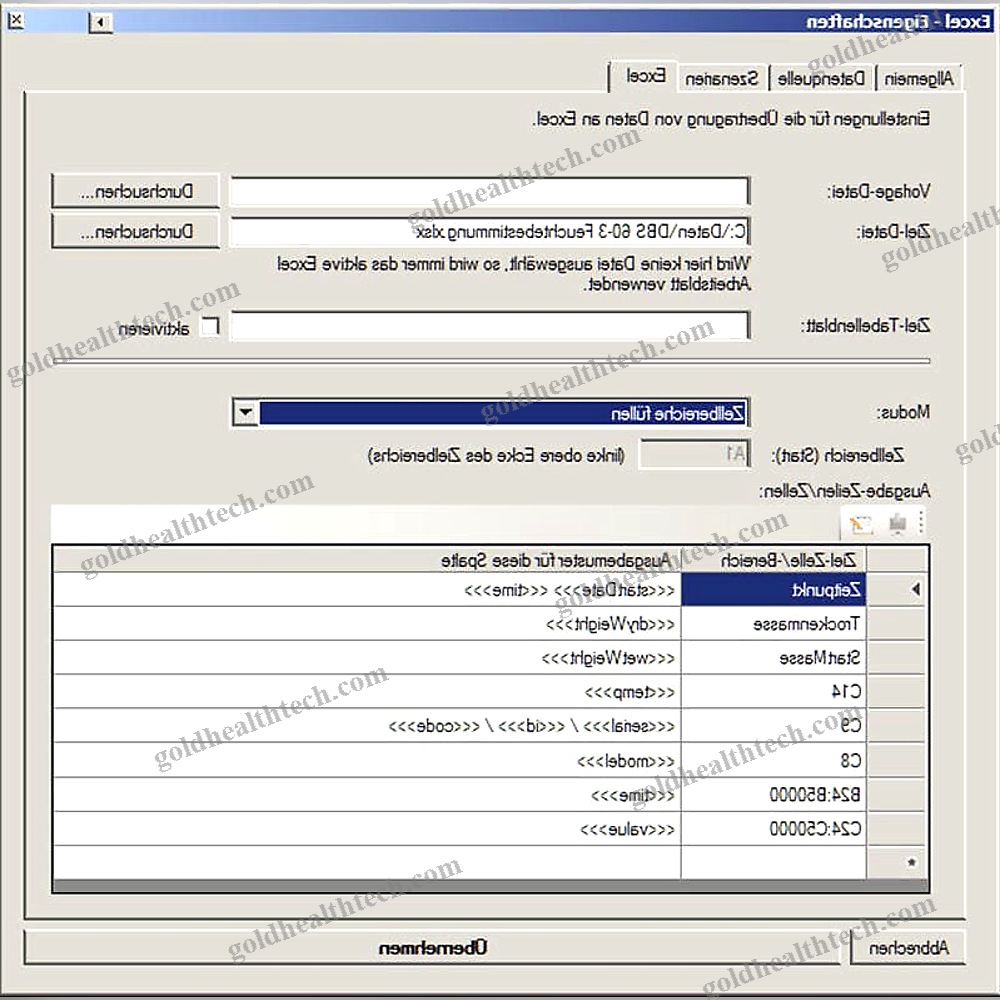Focus the Vorlage-Datei input field
The height and width of the screenshot is (1000, 1000).
point(490,191)
